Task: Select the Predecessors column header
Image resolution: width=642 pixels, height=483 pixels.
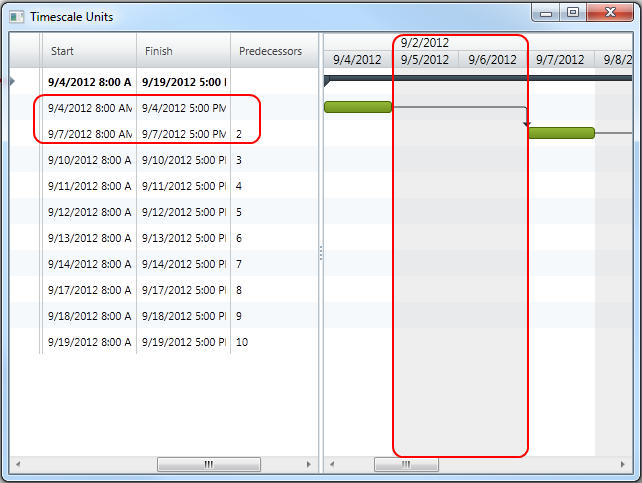Action: tap(270, 51)
